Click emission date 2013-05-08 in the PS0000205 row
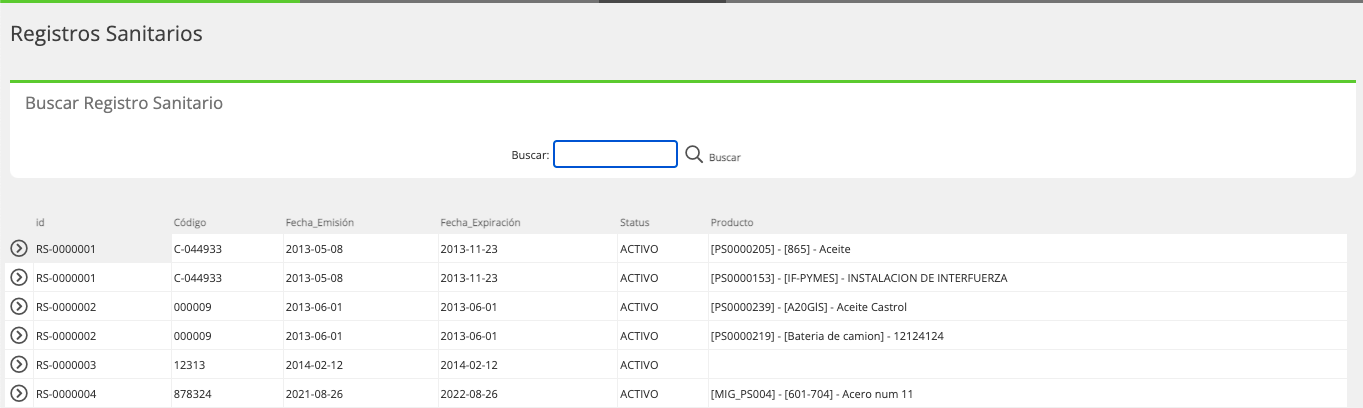 (x=314, y=249)
